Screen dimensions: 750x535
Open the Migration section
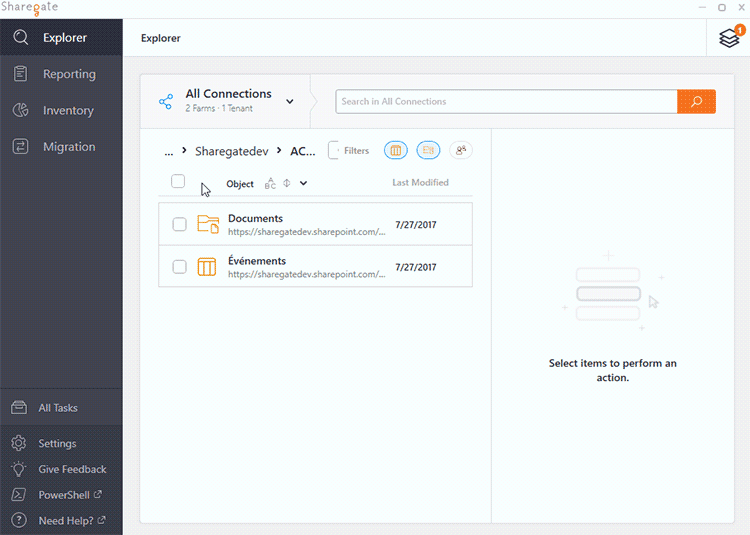click(x=61, y=147)
